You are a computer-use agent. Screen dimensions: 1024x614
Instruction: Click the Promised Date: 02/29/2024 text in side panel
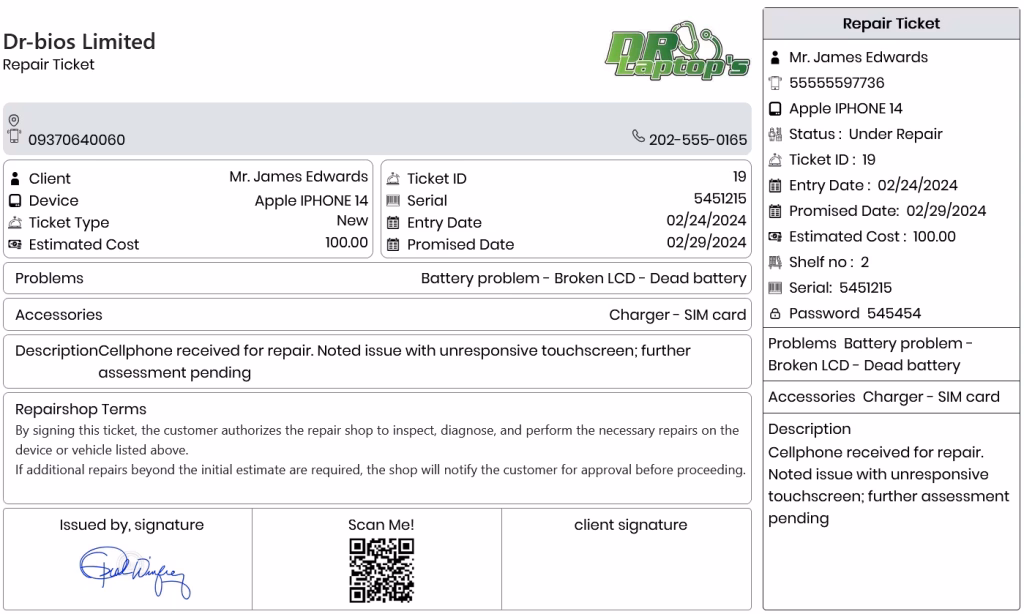[888, 211]
